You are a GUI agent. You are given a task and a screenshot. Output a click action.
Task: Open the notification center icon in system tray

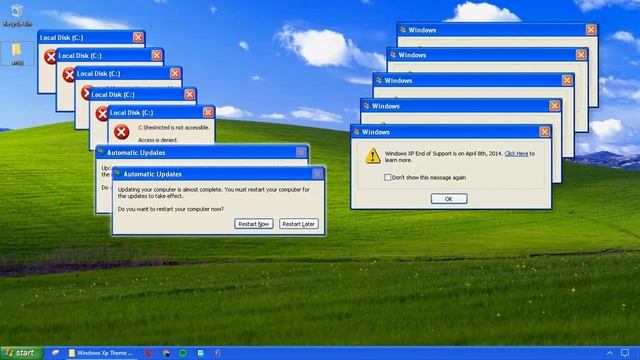pyautogui.click(x=625, y=353)
